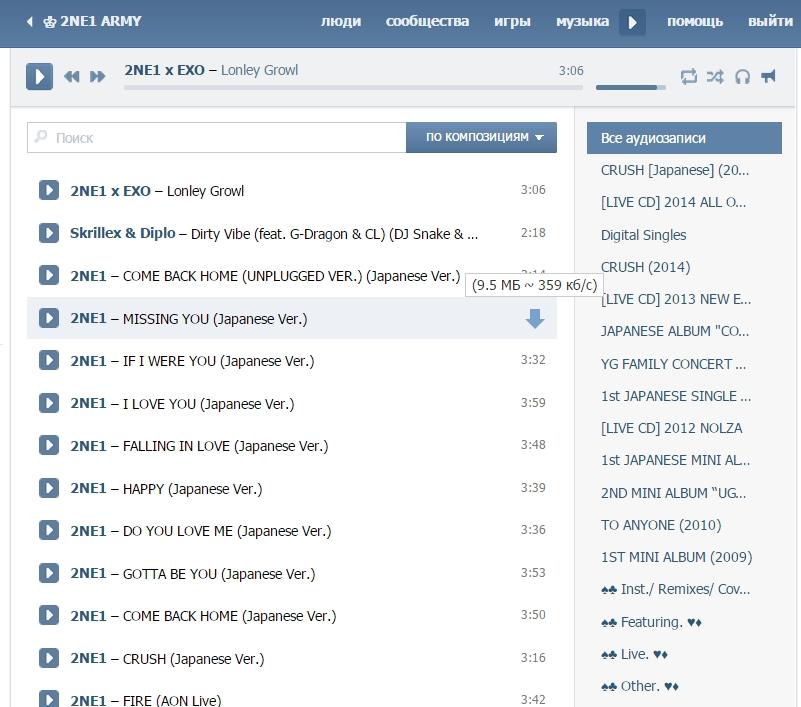801x707 pixels.
Task: Play DO YOU LOVE ME (Japanese Ver.)
Action: pyautogui.click(x=49, y=530)
